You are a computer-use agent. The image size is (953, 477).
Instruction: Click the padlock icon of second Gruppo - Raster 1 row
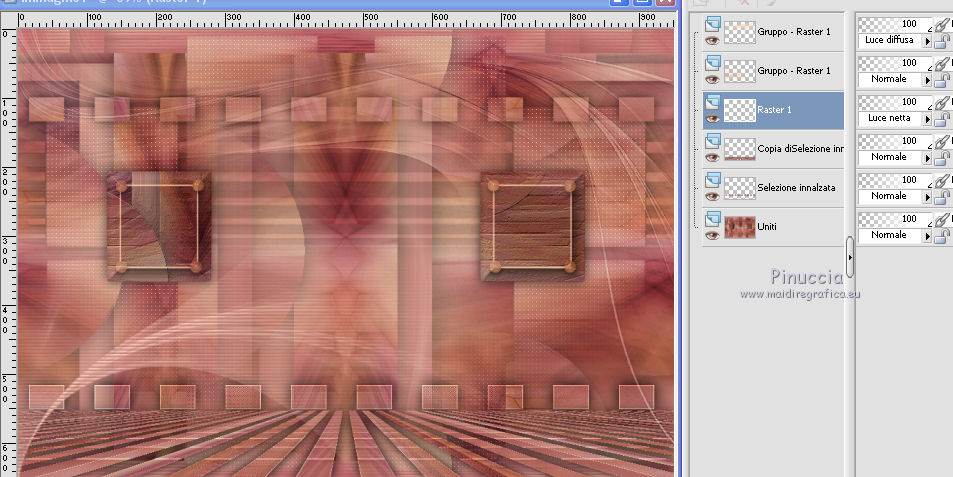coord(942,81)
